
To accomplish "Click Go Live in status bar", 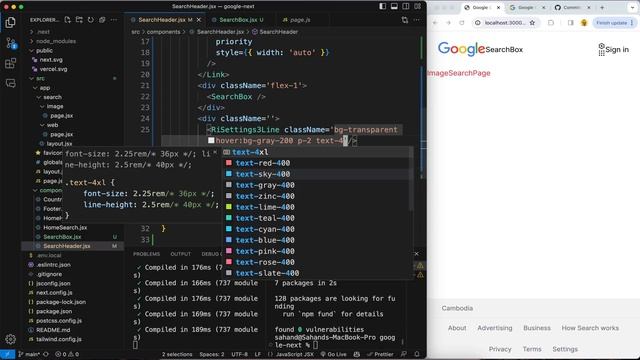I will (x=333, y=354).
